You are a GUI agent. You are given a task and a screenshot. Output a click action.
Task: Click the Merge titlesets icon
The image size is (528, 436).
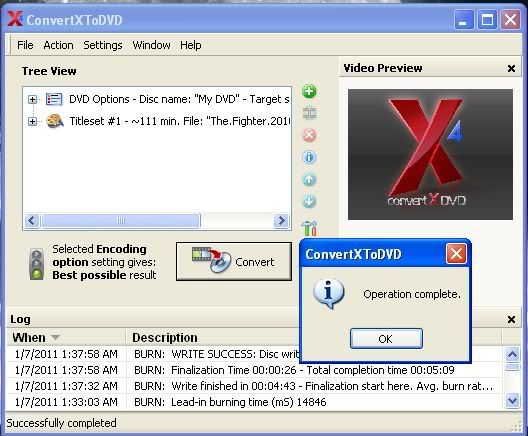[309, 113]
